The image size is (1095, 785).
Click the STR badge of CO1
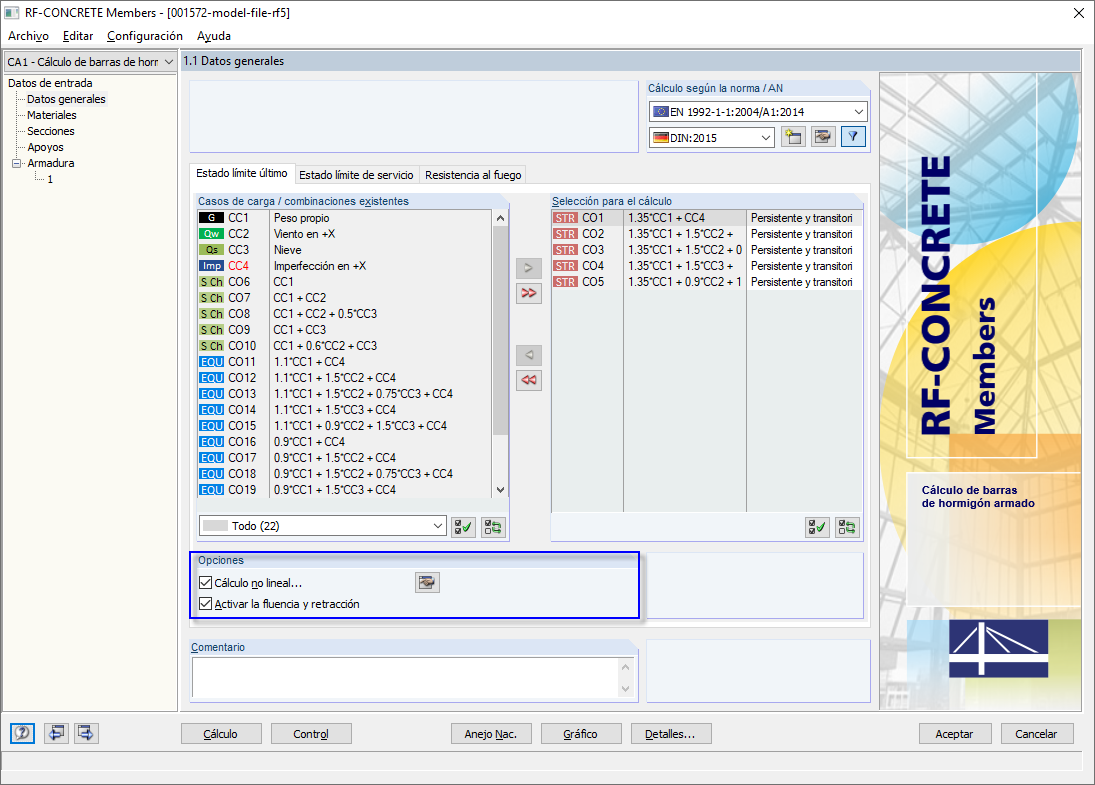pyautogui.click(x=566, y=218)
